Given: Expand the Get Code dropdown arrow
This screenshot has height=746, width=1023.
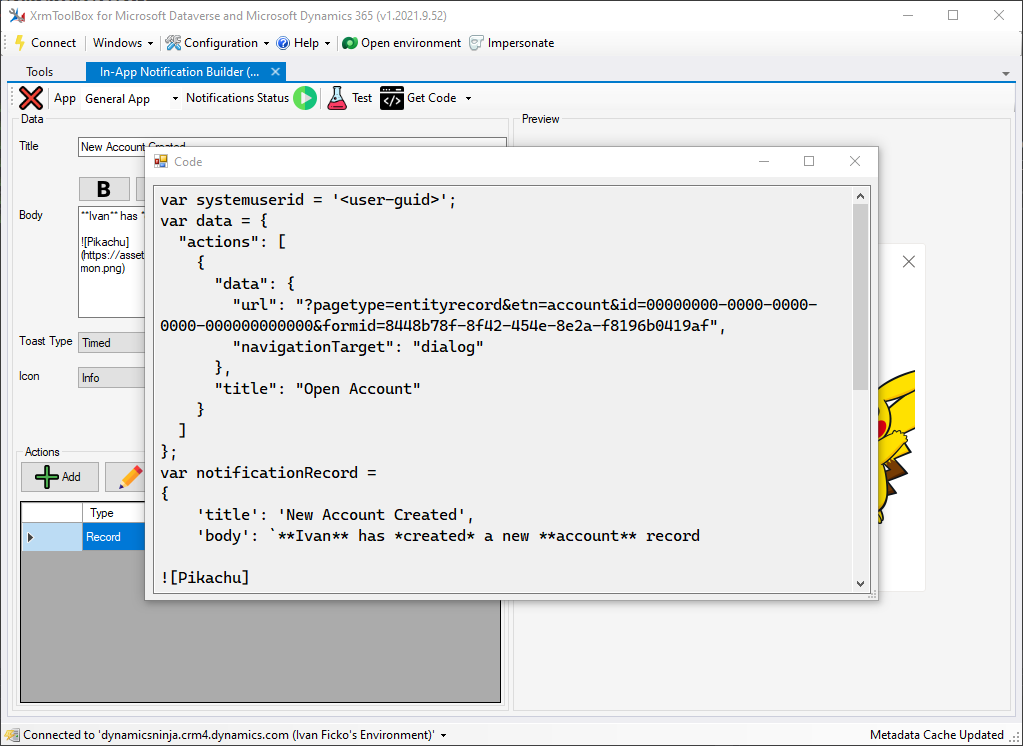Looking at the screenshot, I should 468,99.
